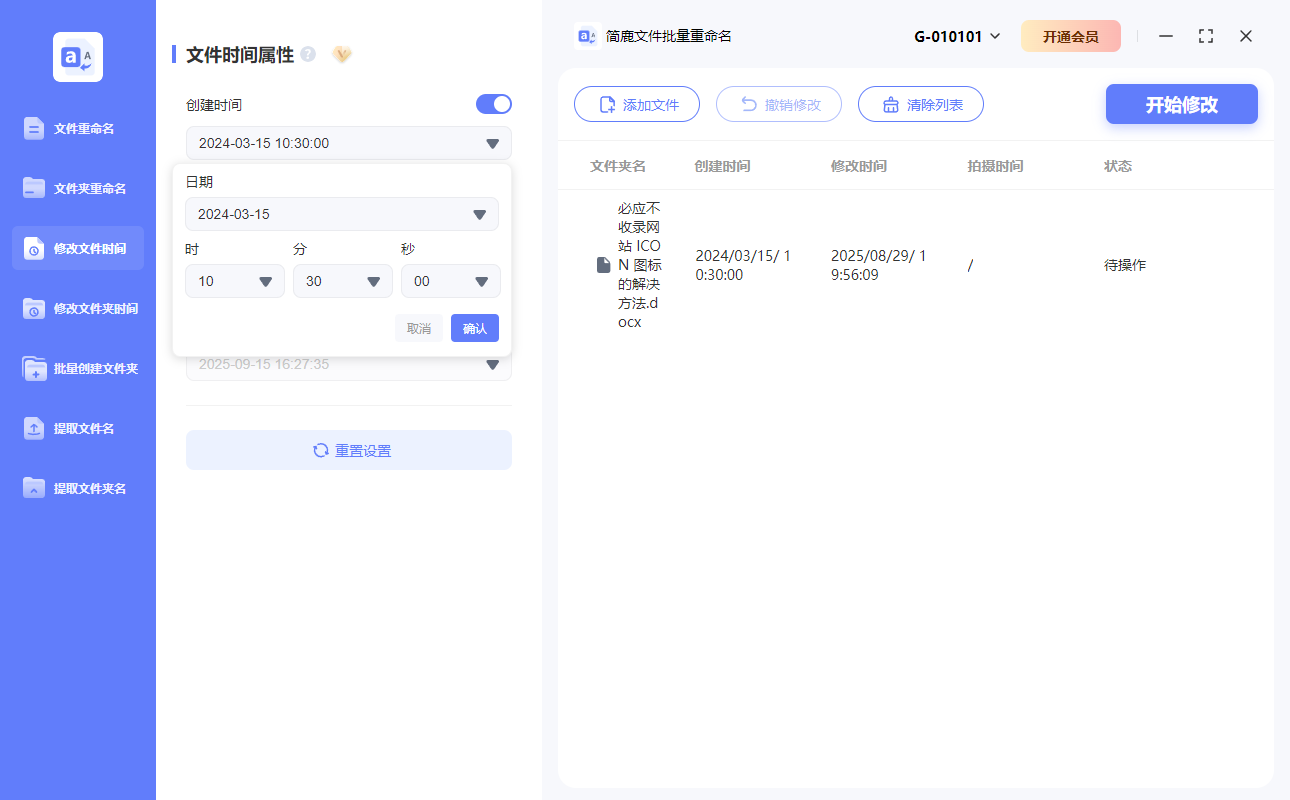Click the VIP crown icon next to the title

coord(341,55)
